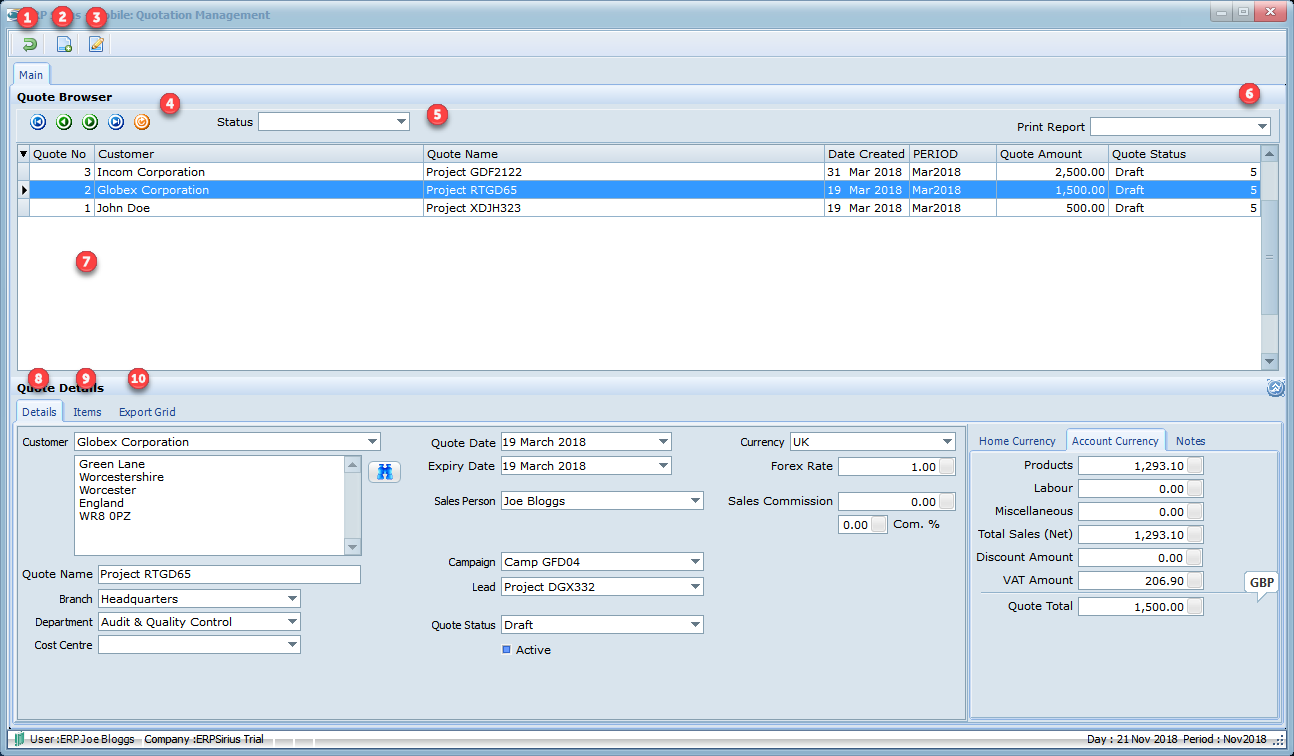1294x756 pixels.
Task: Select the Incom Corporation quote row
Action: coord(639,172)
